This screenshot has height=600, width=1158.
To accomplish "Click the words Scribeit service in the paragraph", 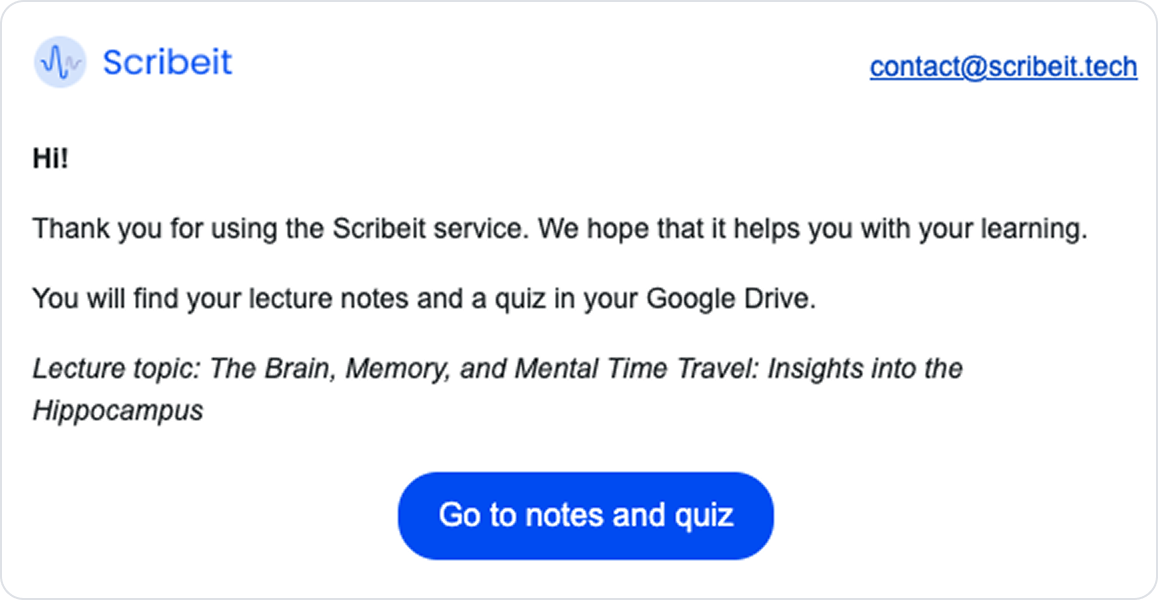I will tap(431, 230).
